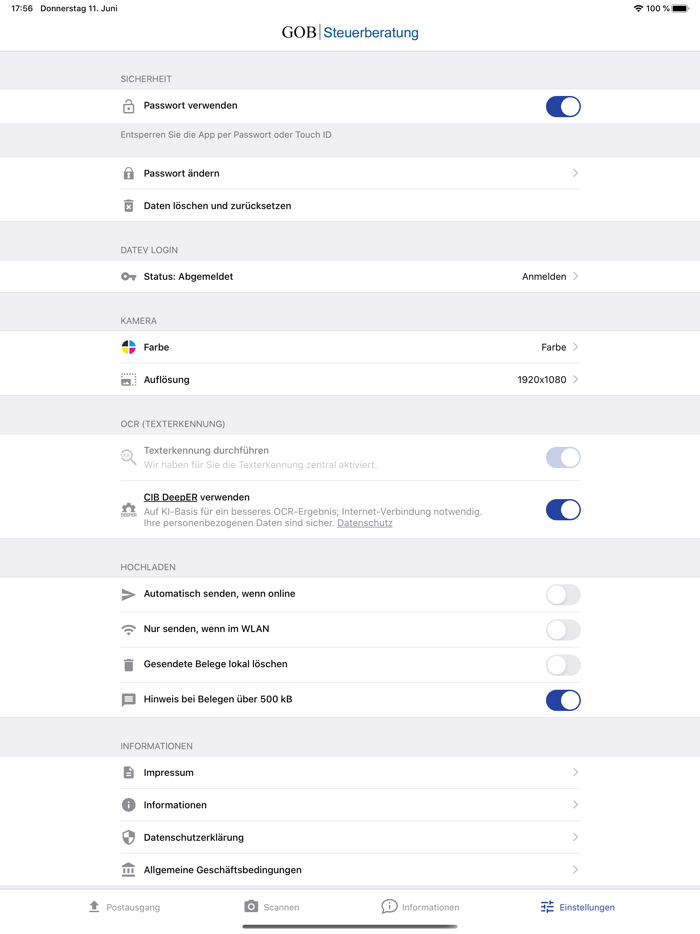Image resolution: width=700 pixels, height=934 pixels.
Task: Turn off Hinweis bei Belegen über 500 kB
Action: [563, 700]
